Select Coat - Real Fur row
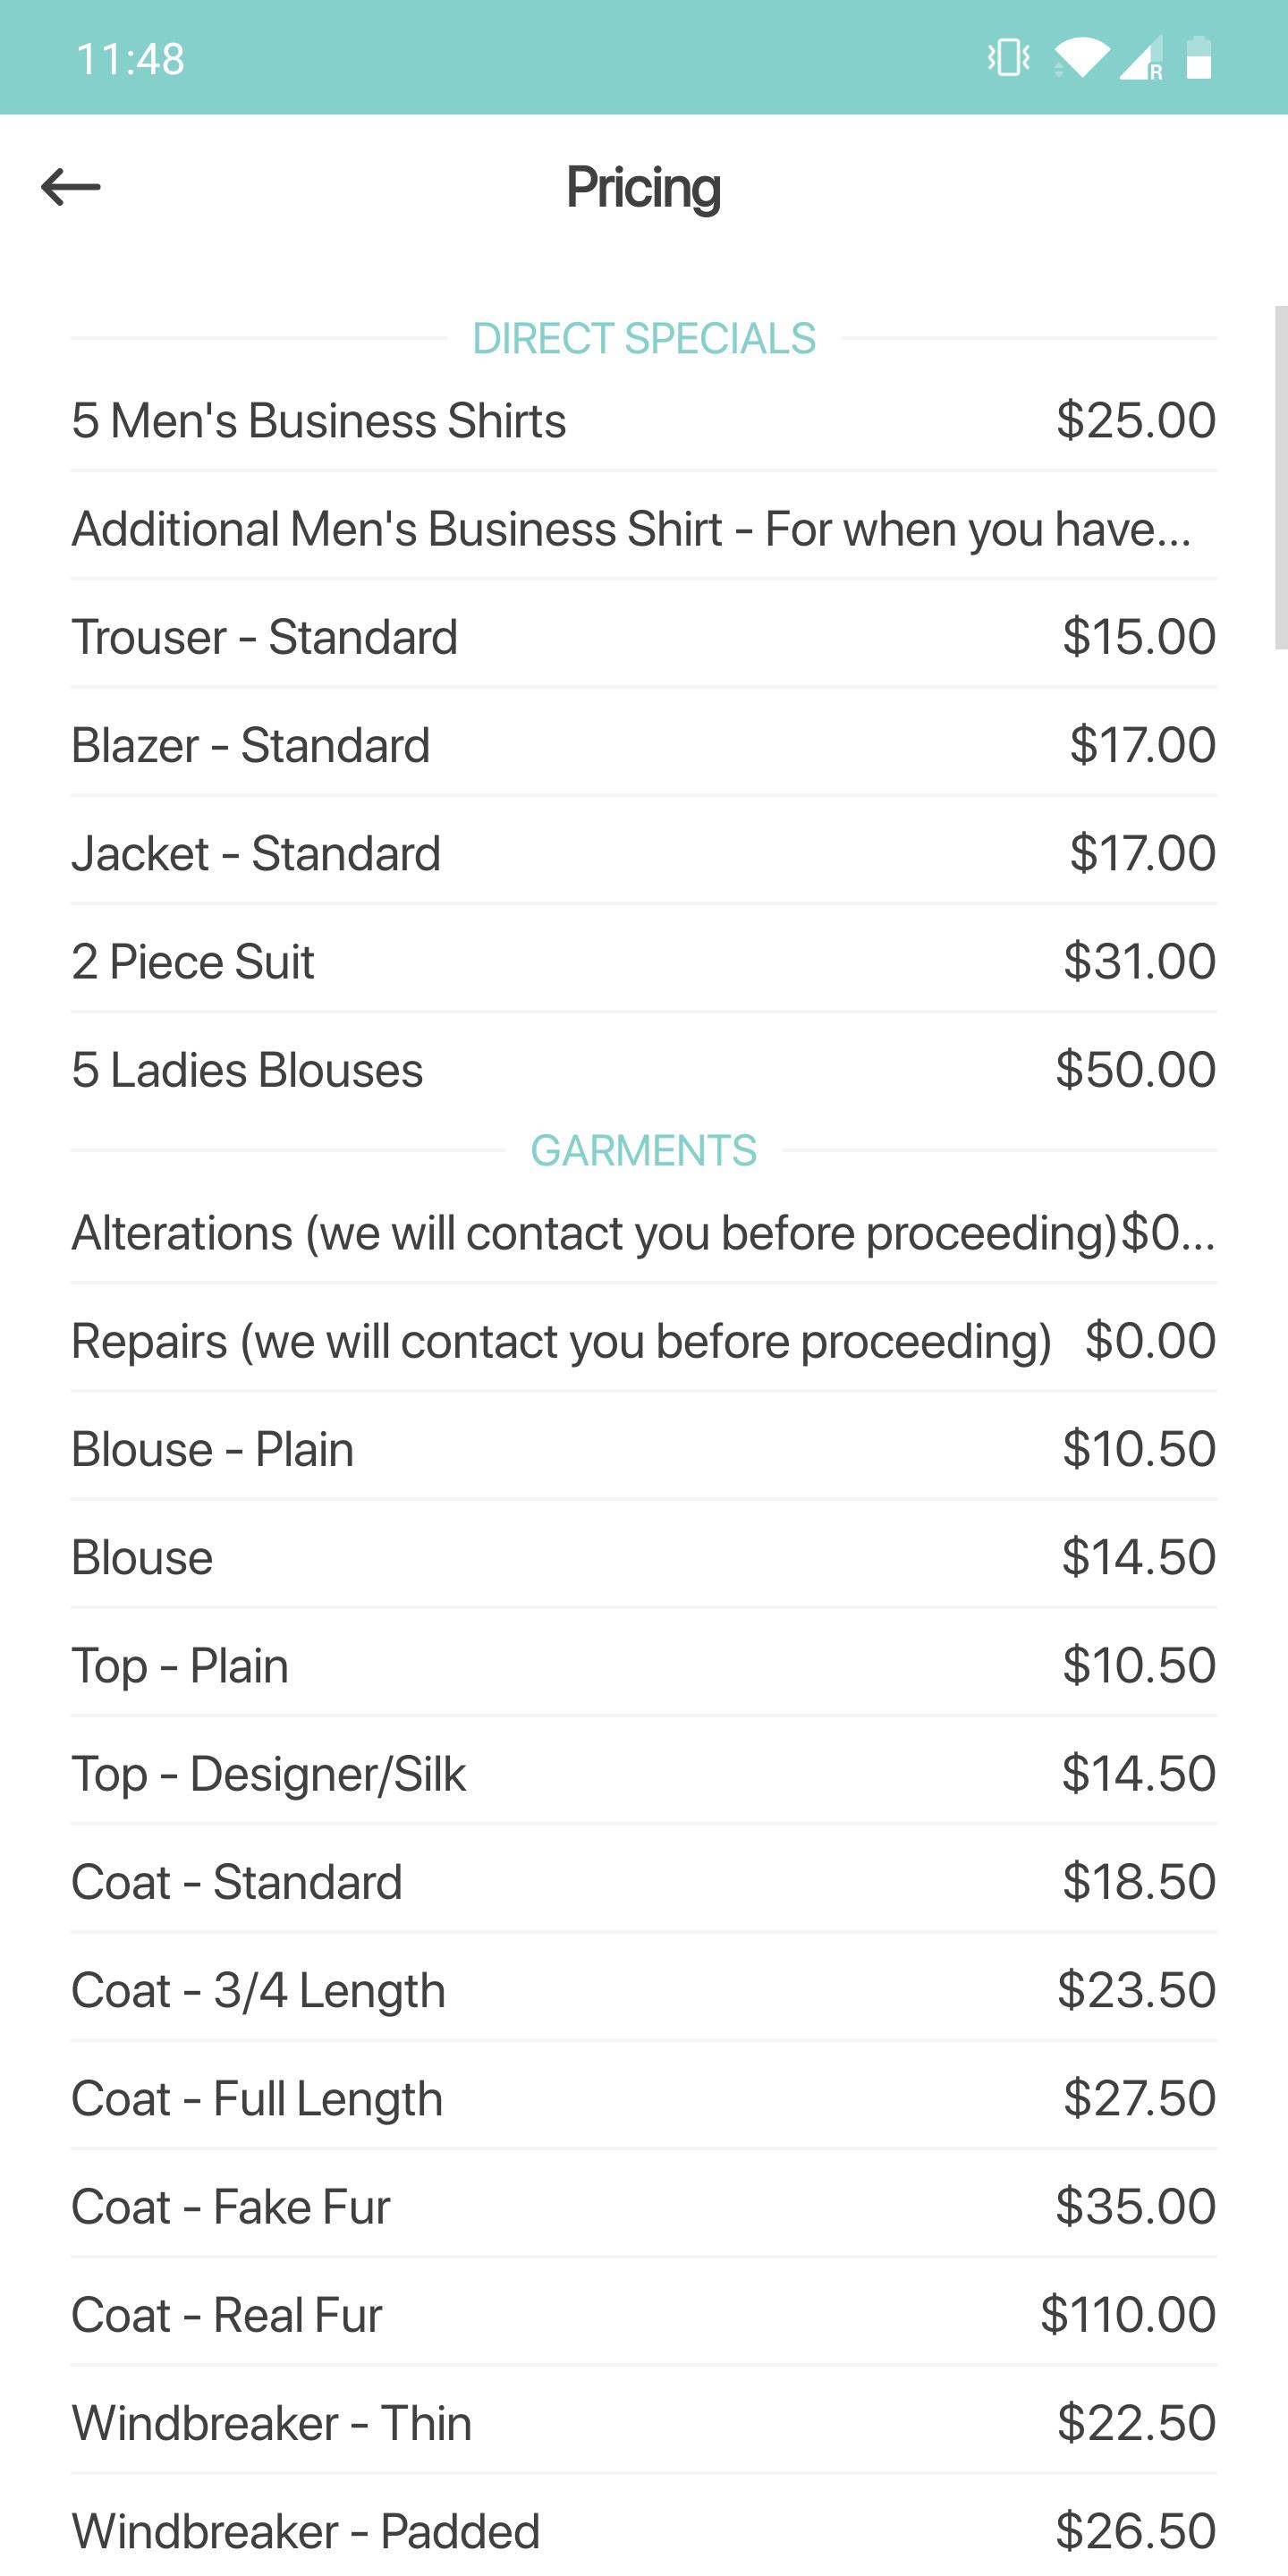The height and width of the screenshot is (2576, 1288). pyautogui.click(x=643, y=2314)
